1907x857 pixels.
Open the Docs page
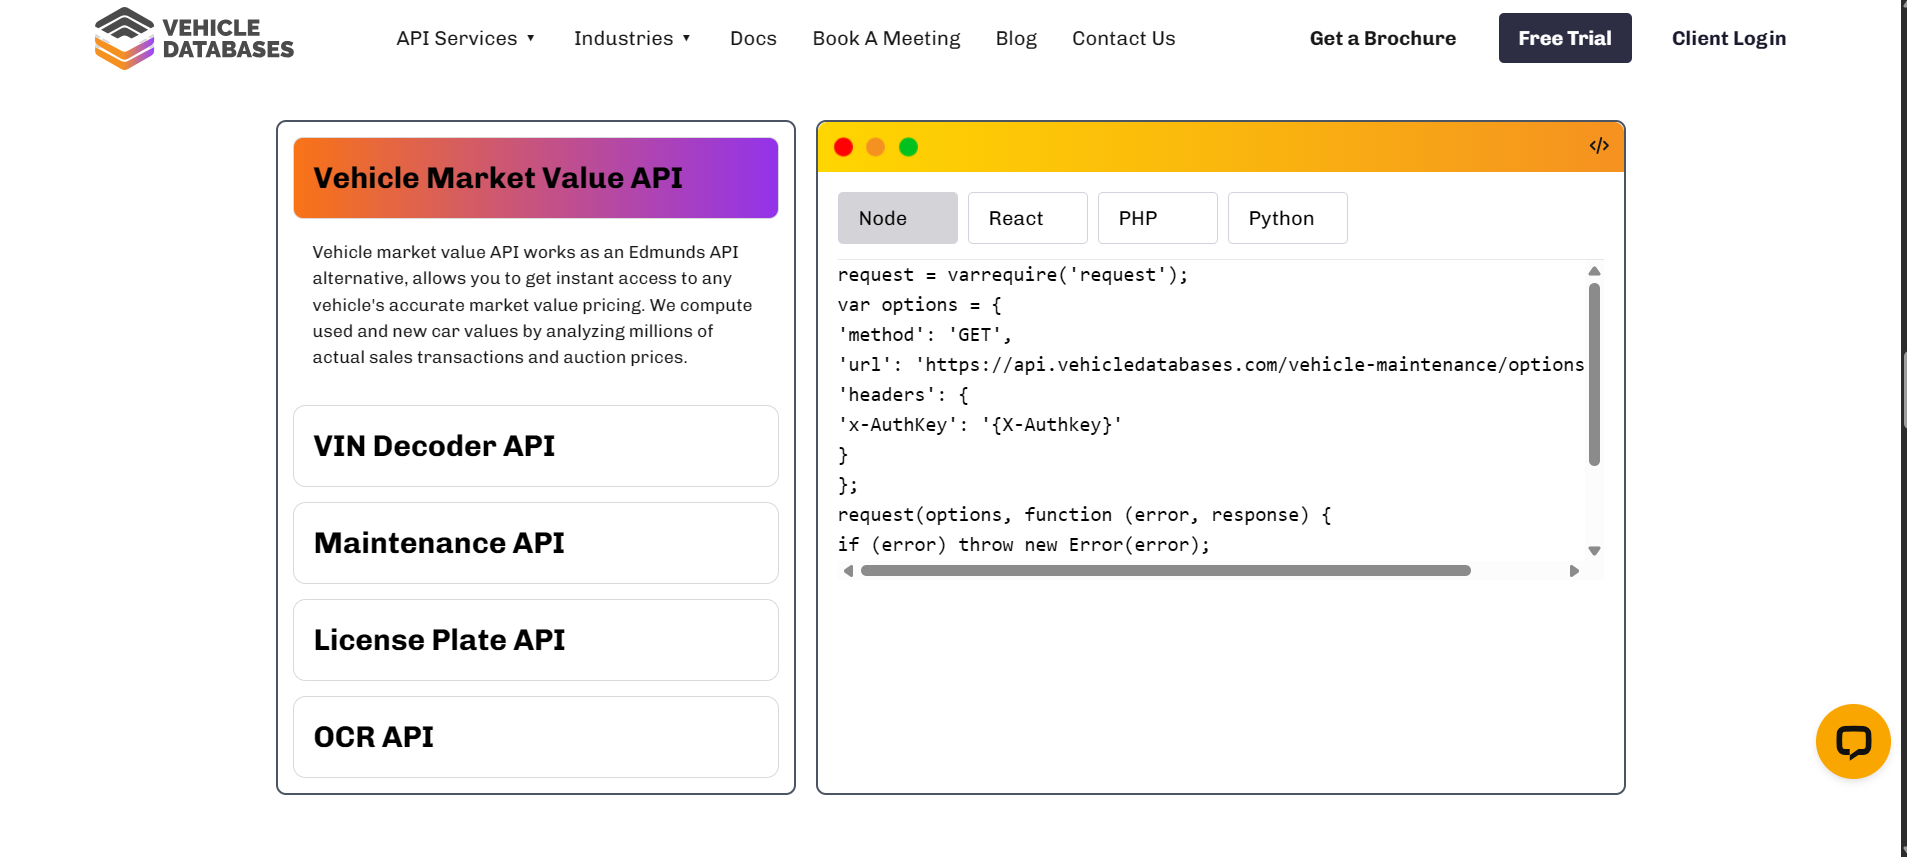tap(753, 38)
